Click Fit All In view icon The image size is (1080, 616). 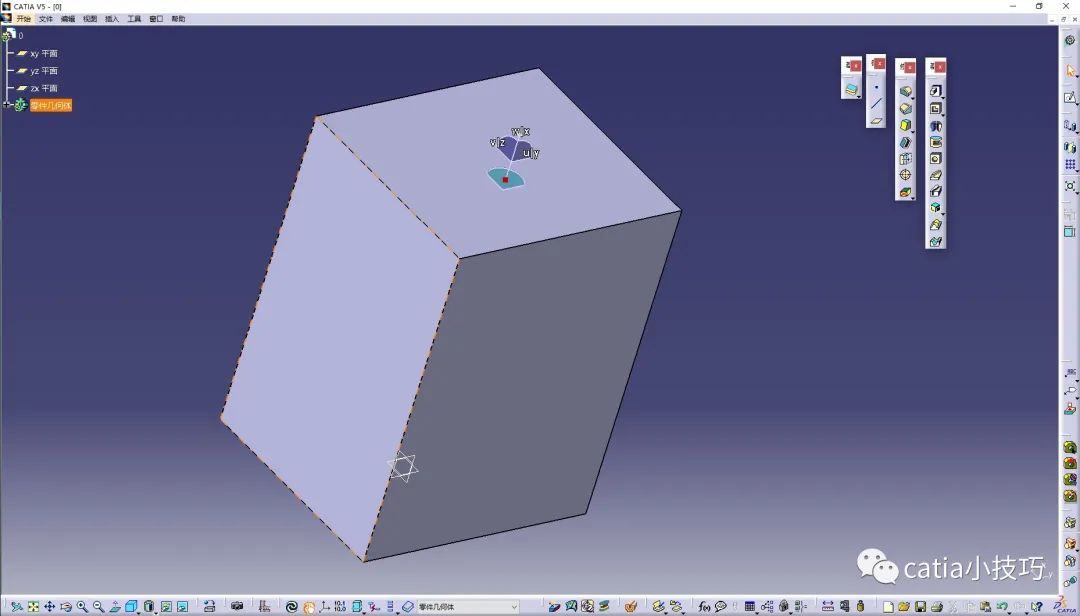(x=33, y=606)
